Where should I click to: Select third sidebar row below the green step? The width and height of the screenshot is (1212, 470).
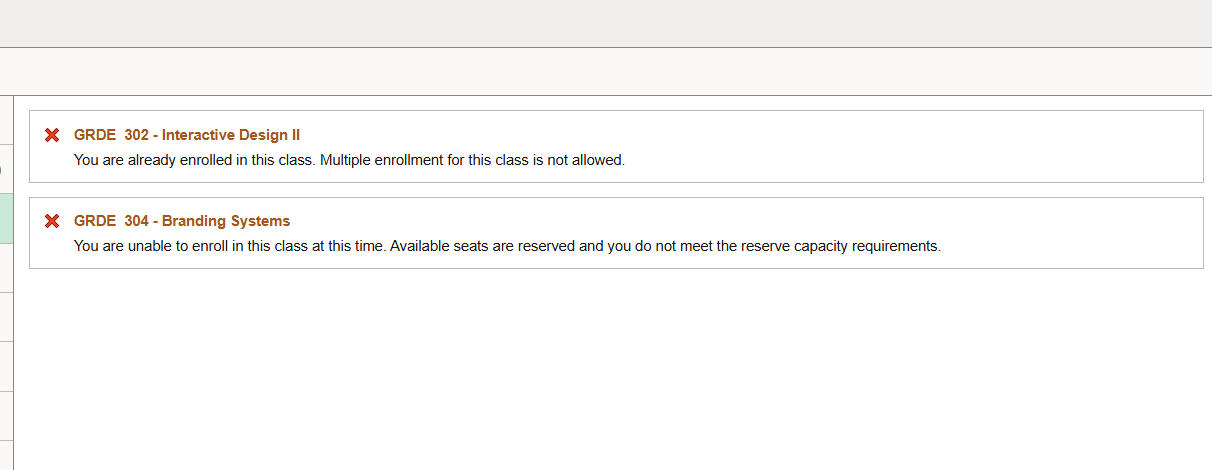(x=6, y=366)
